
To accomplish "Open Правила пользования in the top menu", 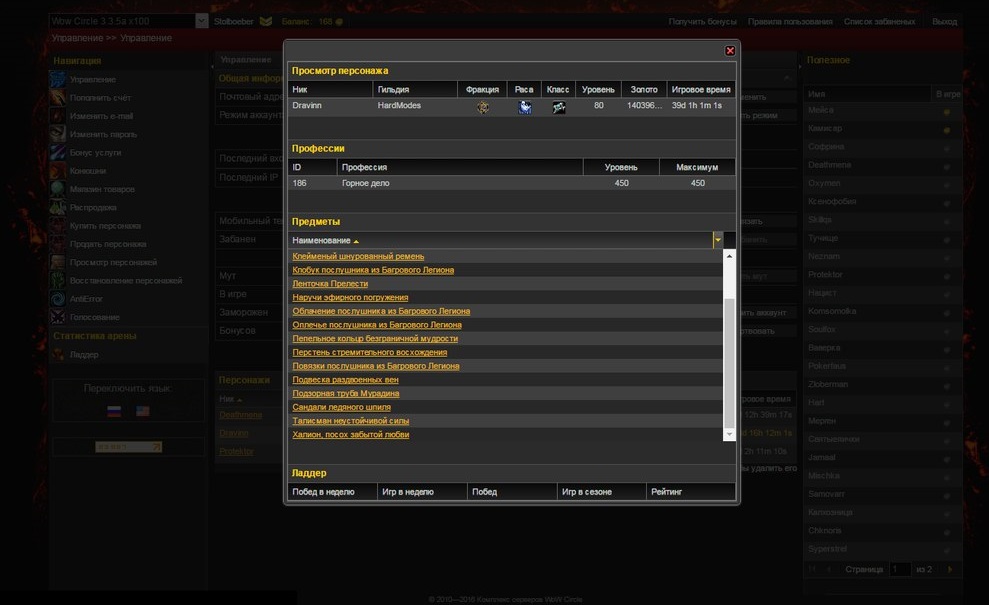I will (789, 22).
